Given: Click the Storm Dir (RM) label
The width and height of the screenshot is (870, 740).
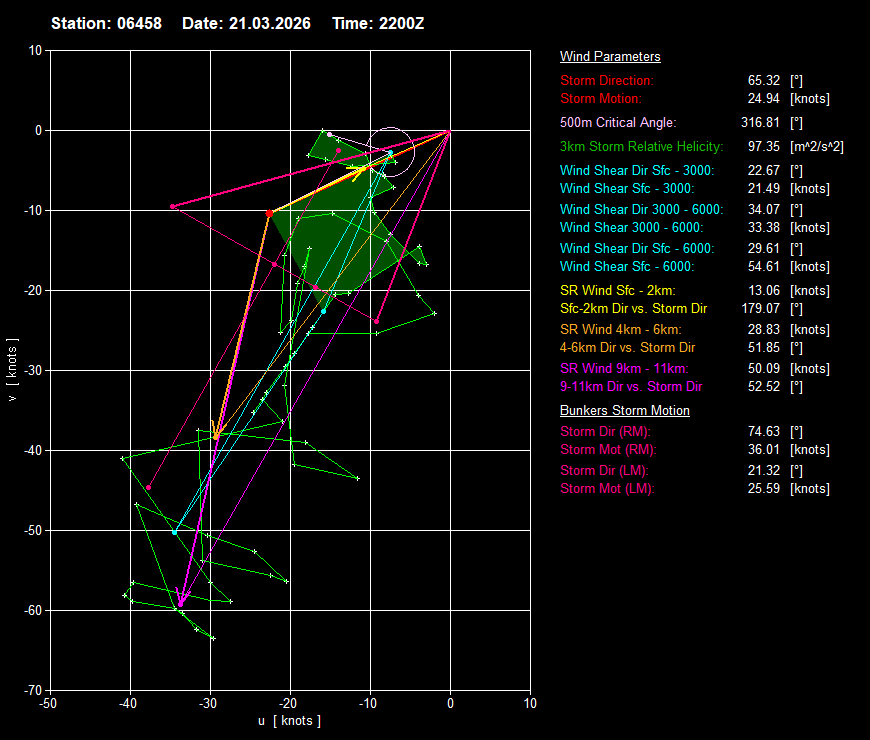Looking at the screenshot, I should click(x=605, y=431).
